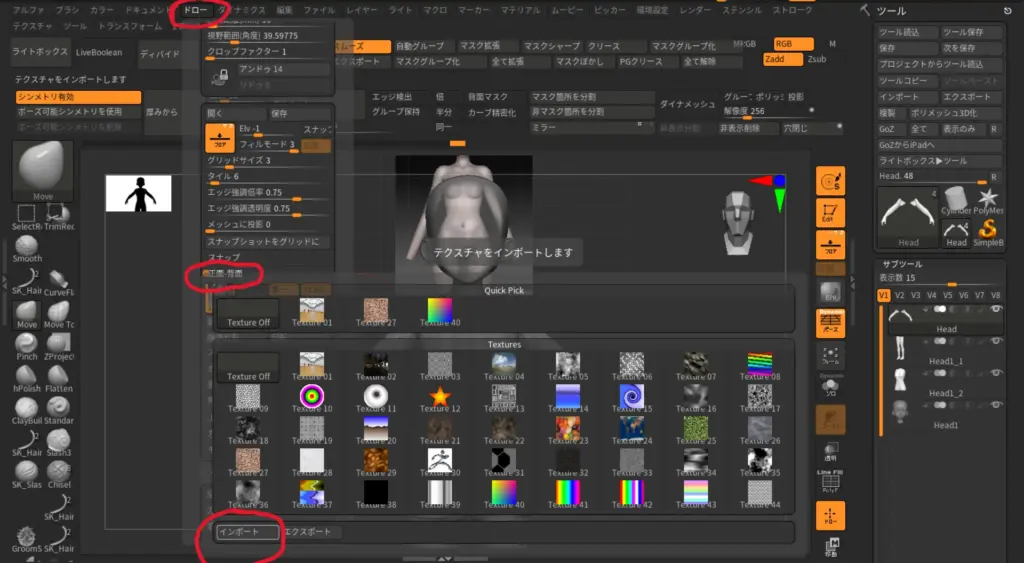Select Texture Off in Quick Pick
Viewport: 1024px width, 563px height.
tap(248, 314)
